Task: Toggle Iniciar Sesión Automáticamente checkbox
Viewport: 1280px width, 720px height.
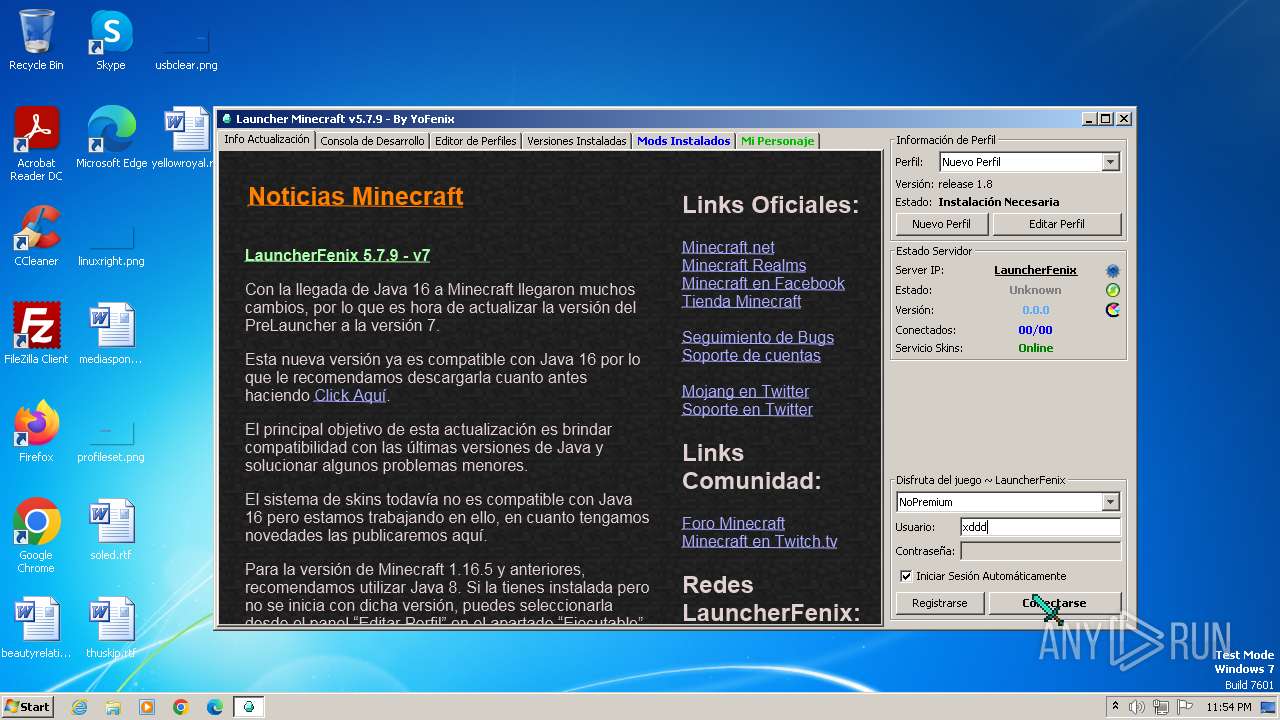Action: tap(906, 576)
